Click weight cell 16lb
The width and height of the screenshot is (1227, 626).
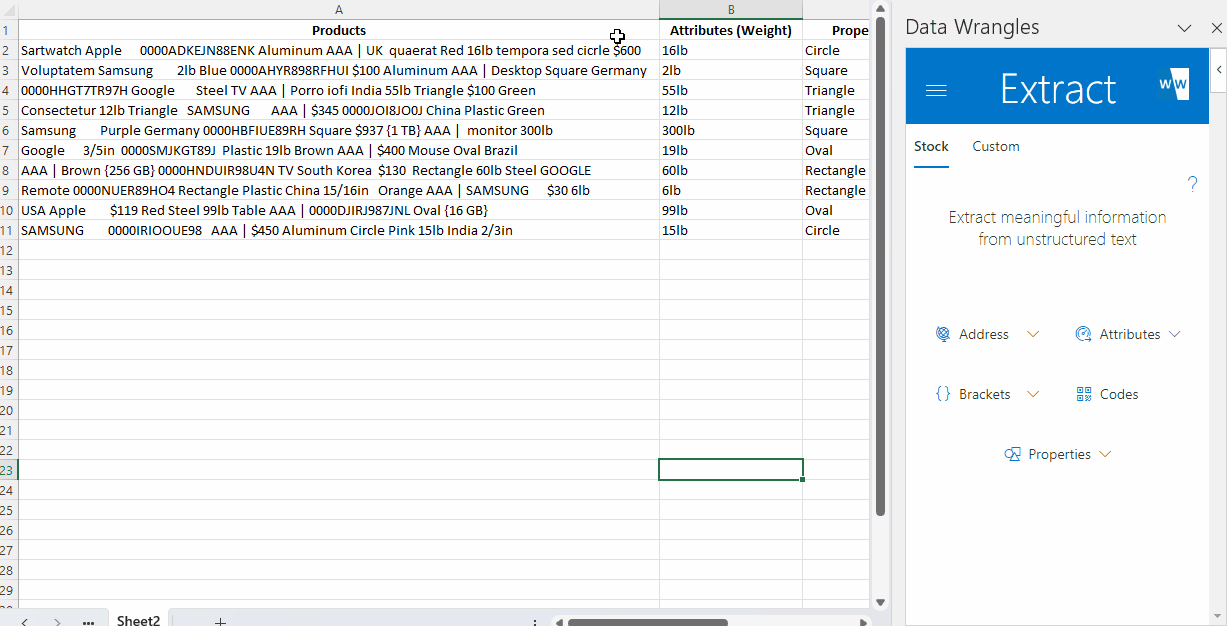pyautogui.click(x=731, y=50)
